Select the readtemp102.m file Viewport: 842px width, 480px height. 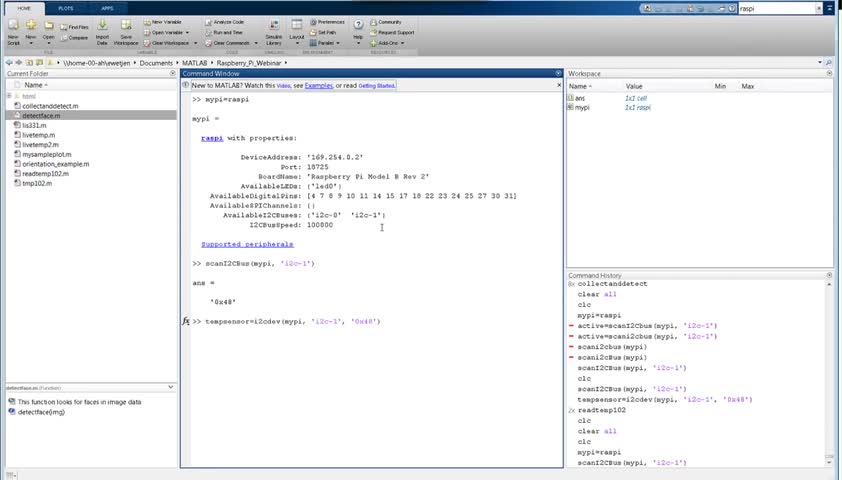(44, 173)
